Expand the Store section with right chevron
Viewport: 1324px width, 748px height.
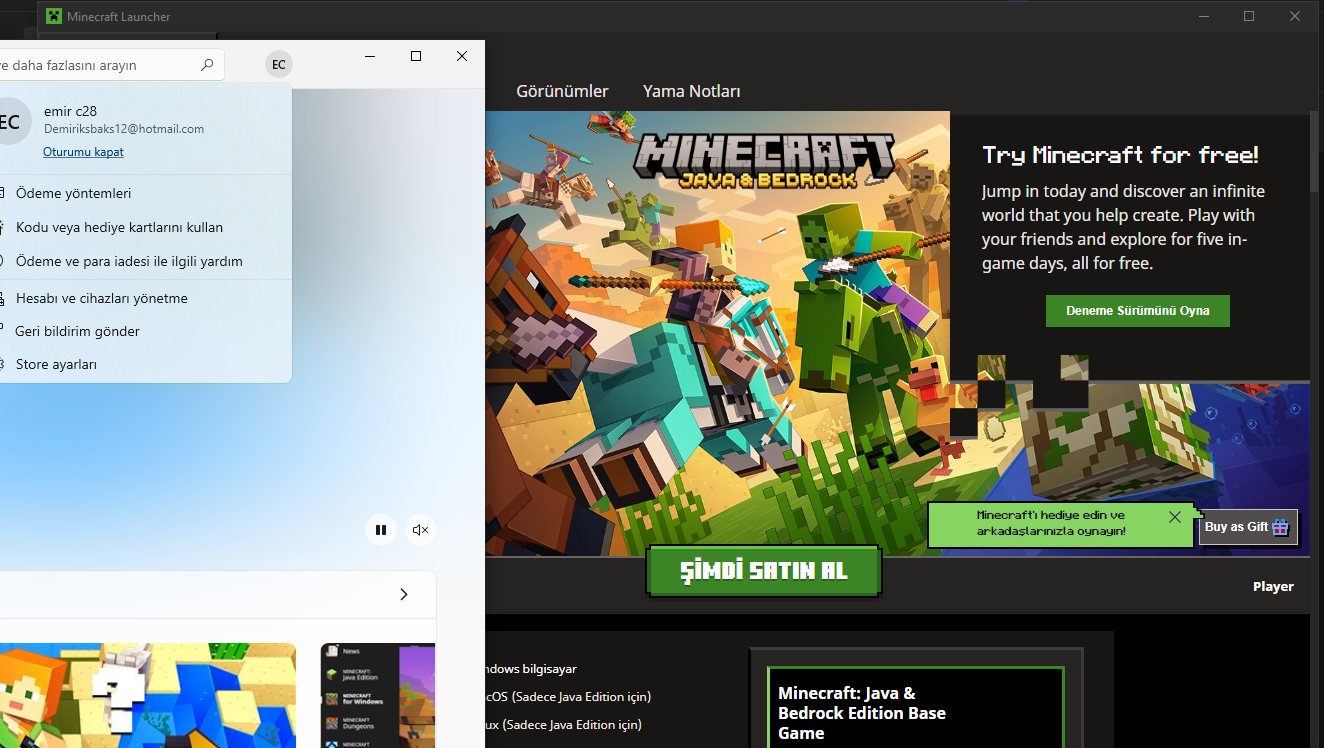404,594
